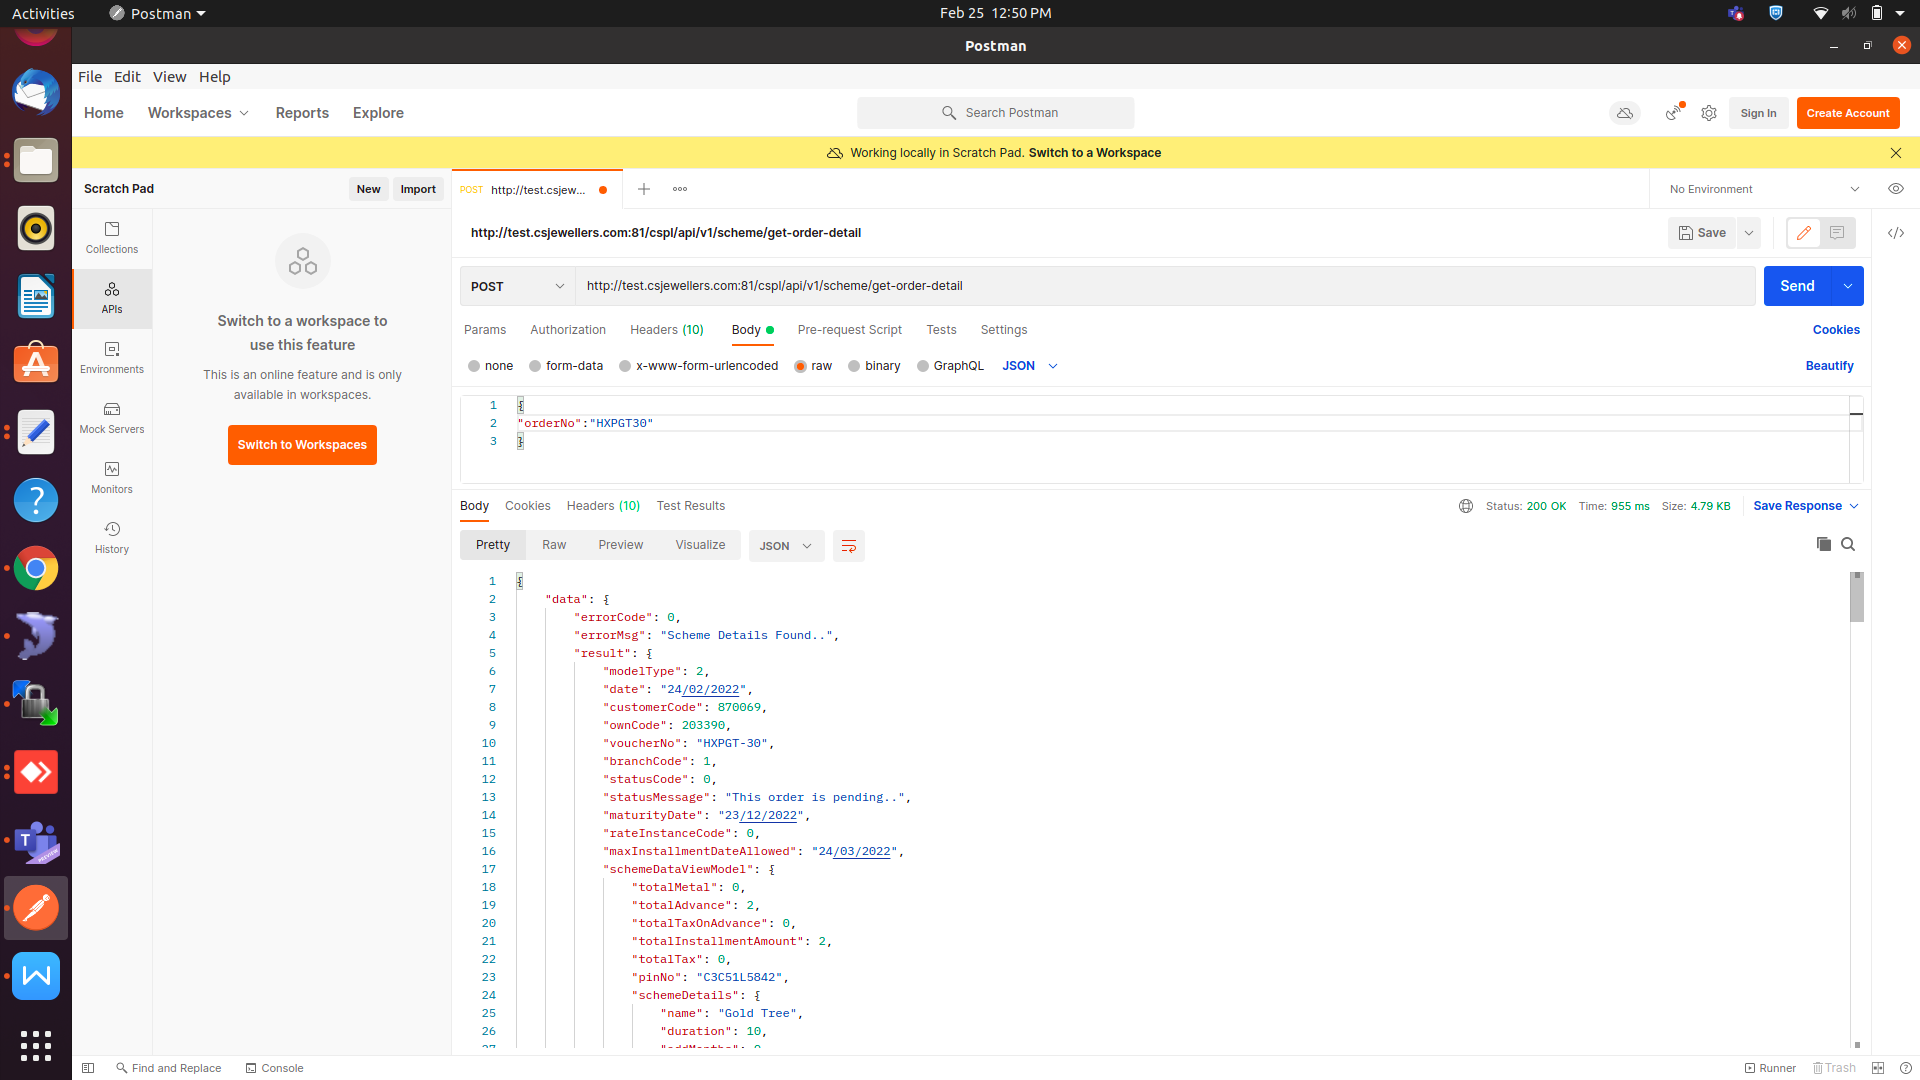Open the Environments sidebar panel

tap(112, 358)
